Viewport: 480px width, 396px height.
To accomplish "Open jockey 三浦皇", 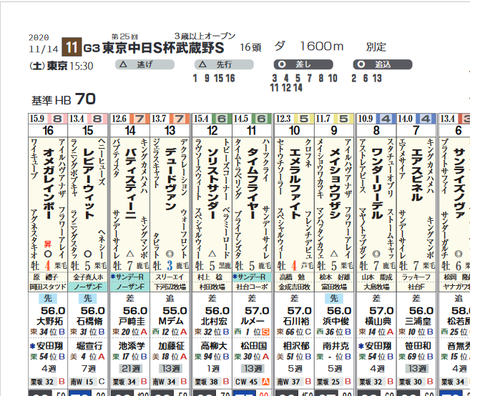I will click(x=418, y=321).
